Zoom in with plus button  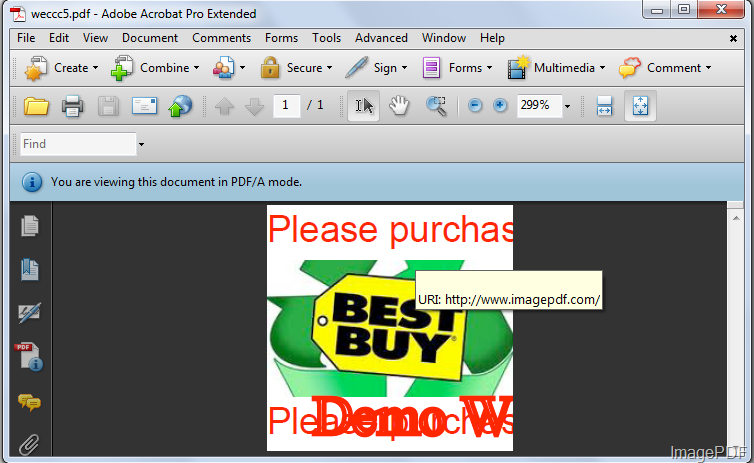500,105
